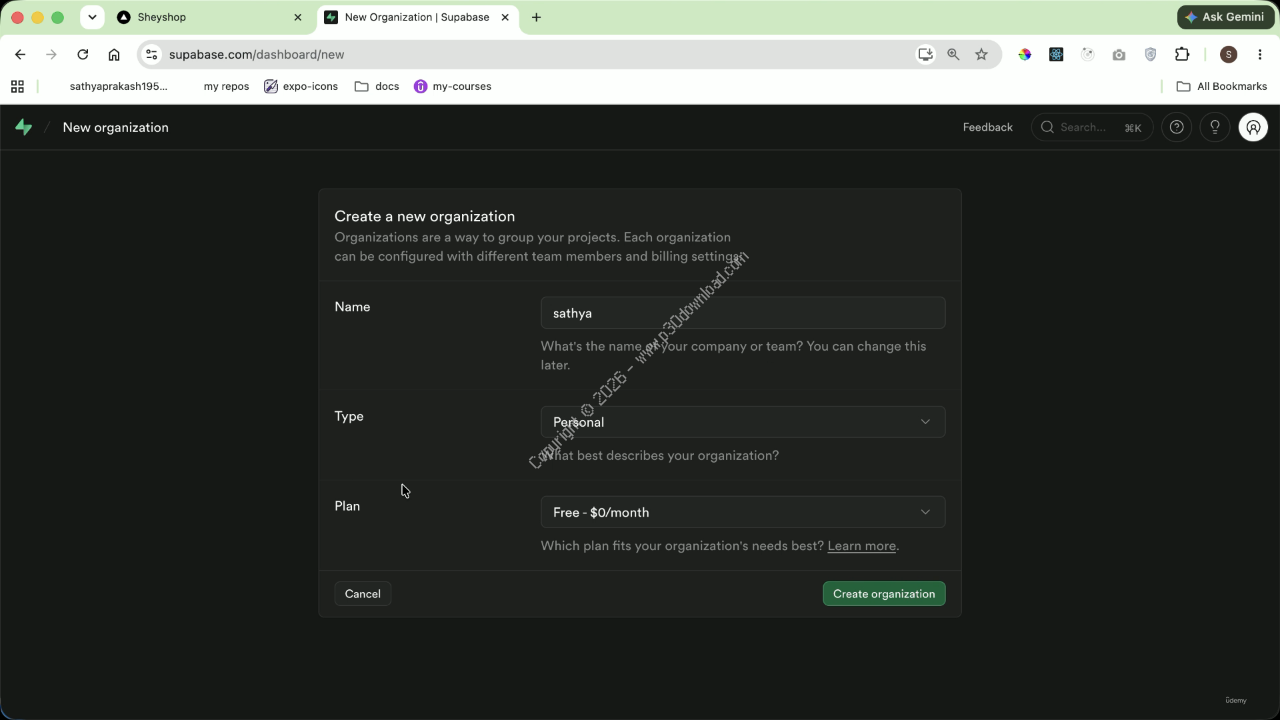Open the All Bookmarks folder

point(1222,87)
